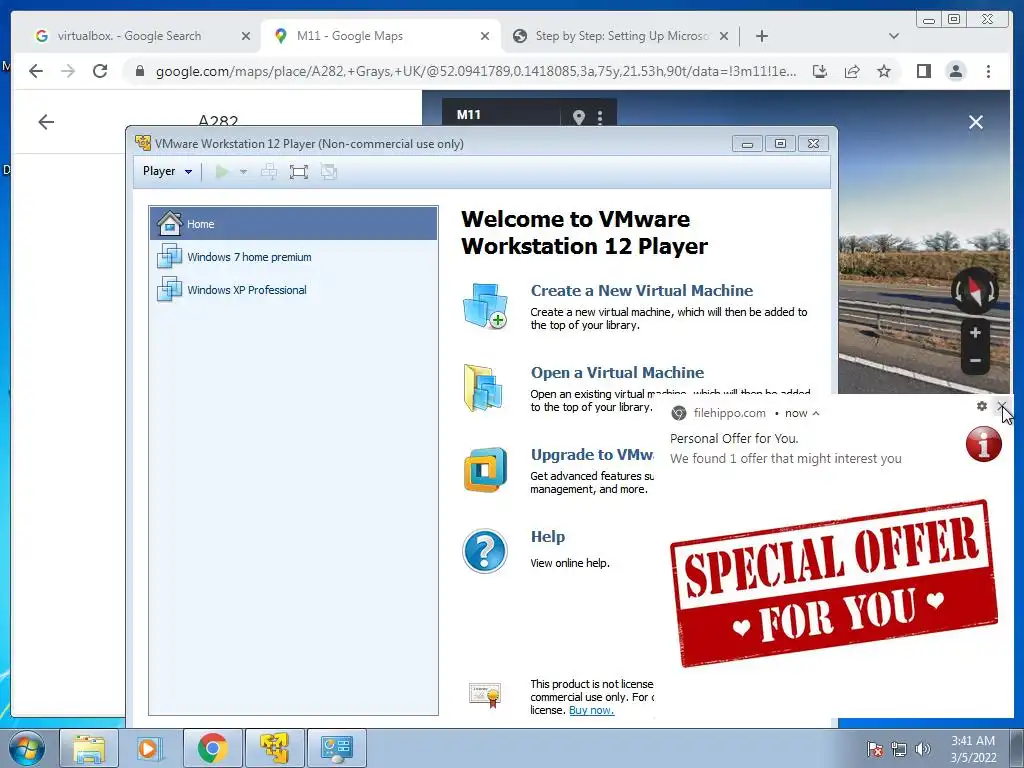Click the blue Help question mark icon
The image size is (1024, 768).
pyautogui.click(x=485, y=551)
